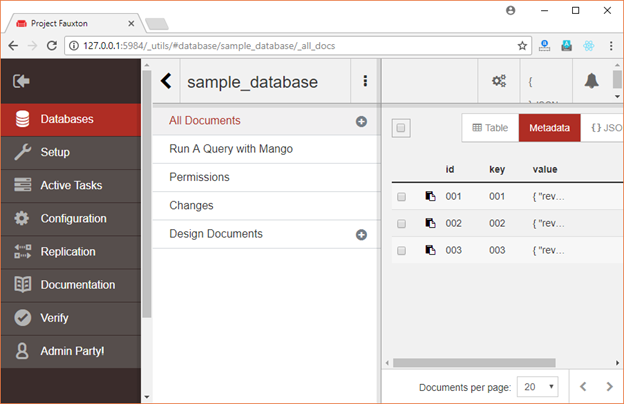Viewport: 624px width, 404px height.
Task: Click the Verify checkmark icon
Action: (22, 318)
